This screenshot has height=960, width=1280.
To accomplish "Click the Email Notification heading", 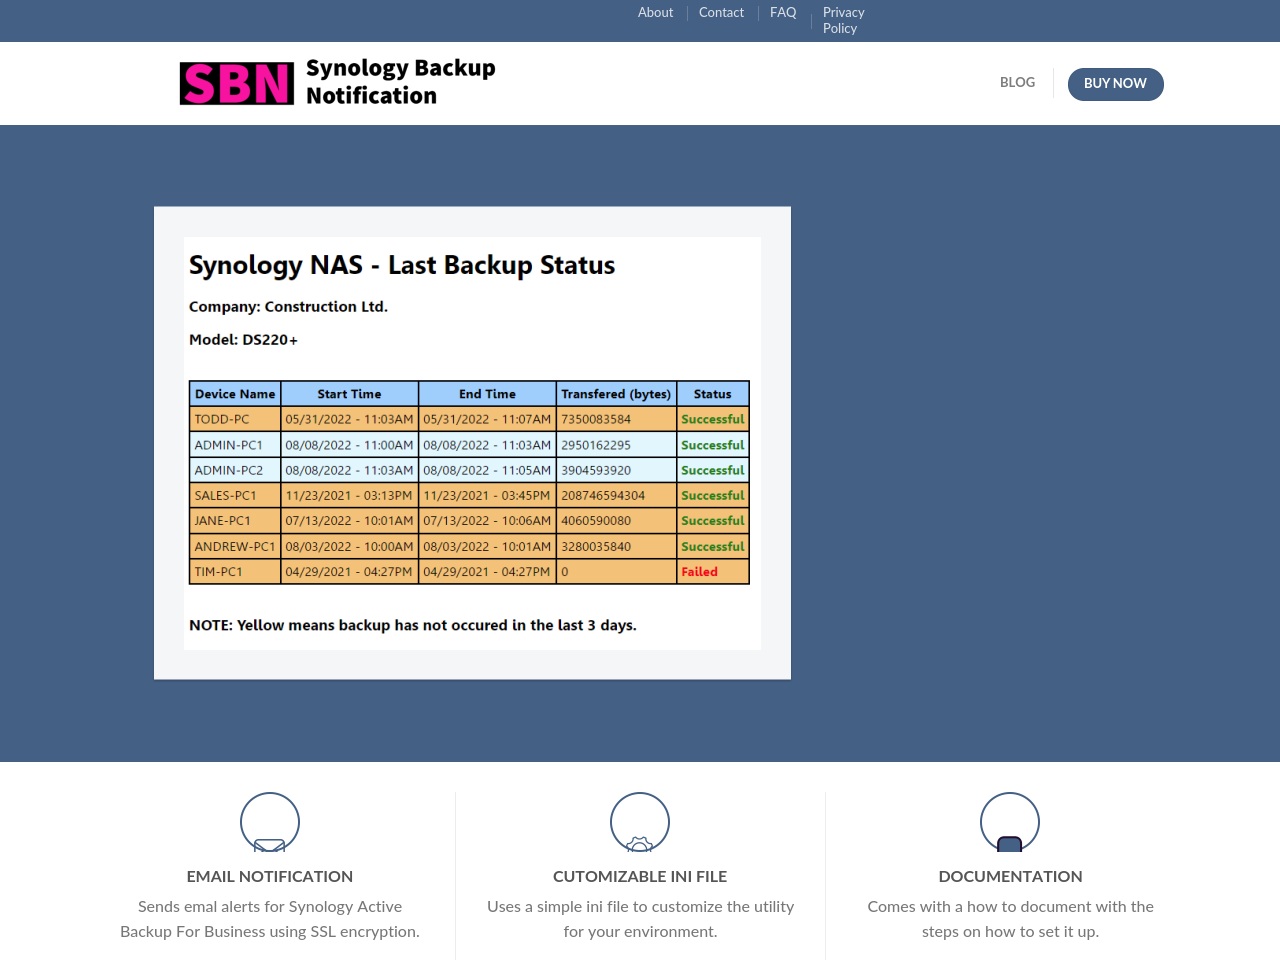I will pyautogui.click(x=270, y=876).
